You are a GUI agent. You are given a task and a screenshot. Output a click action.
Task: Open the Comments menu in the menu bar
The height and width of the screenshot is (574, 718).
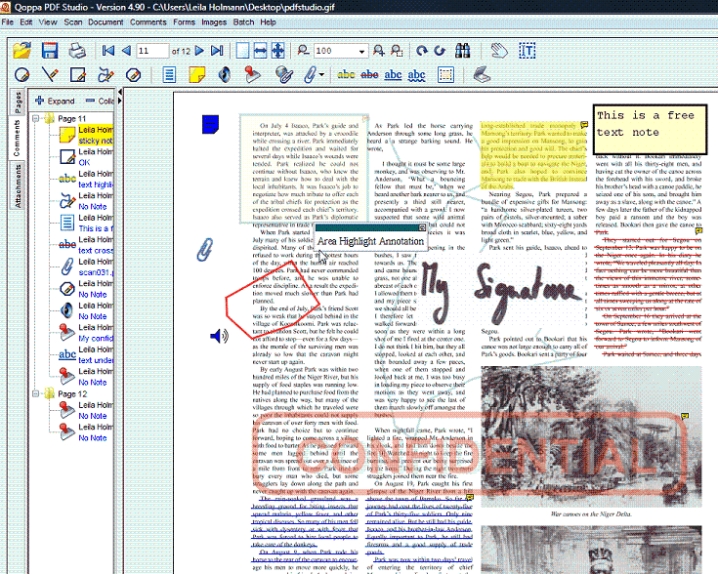[x=148, y=21]
